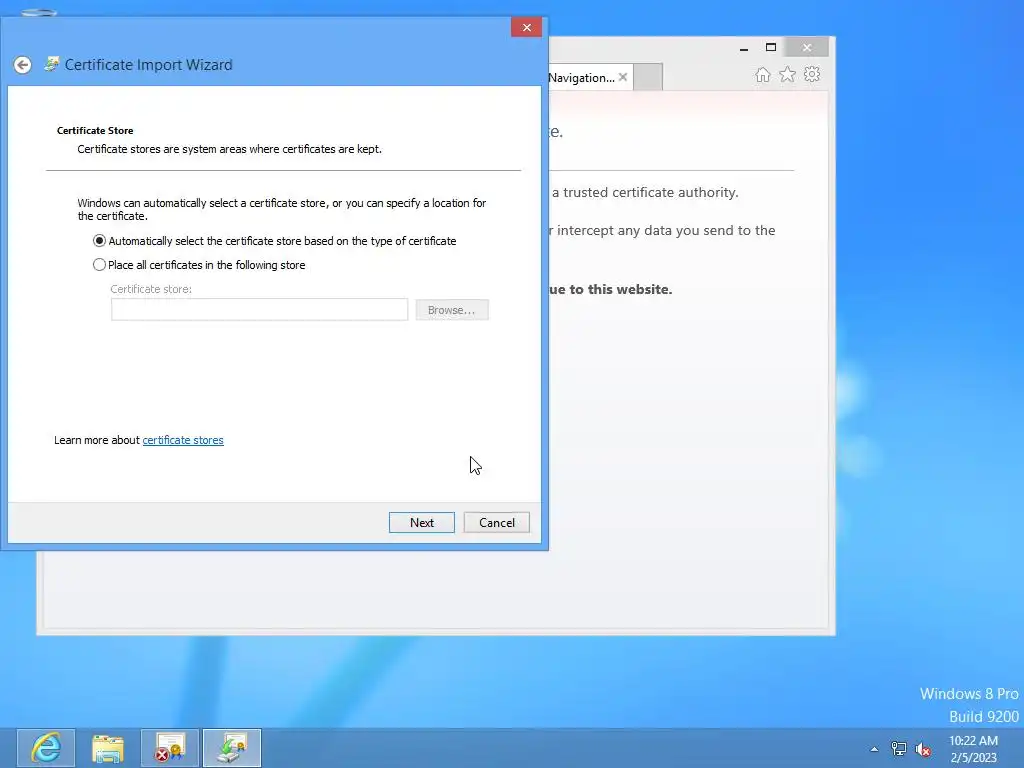
Task: Open a new tab in Internet Explorer
Action: point(648,77)
